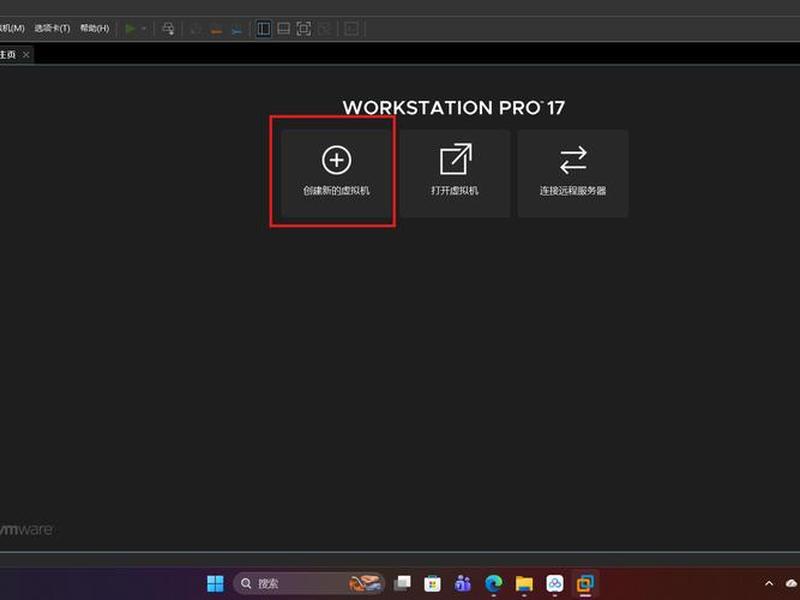Toggle the thumbnail bar view icon
This screenshot has width=800, height=600.
coord(284,29)
